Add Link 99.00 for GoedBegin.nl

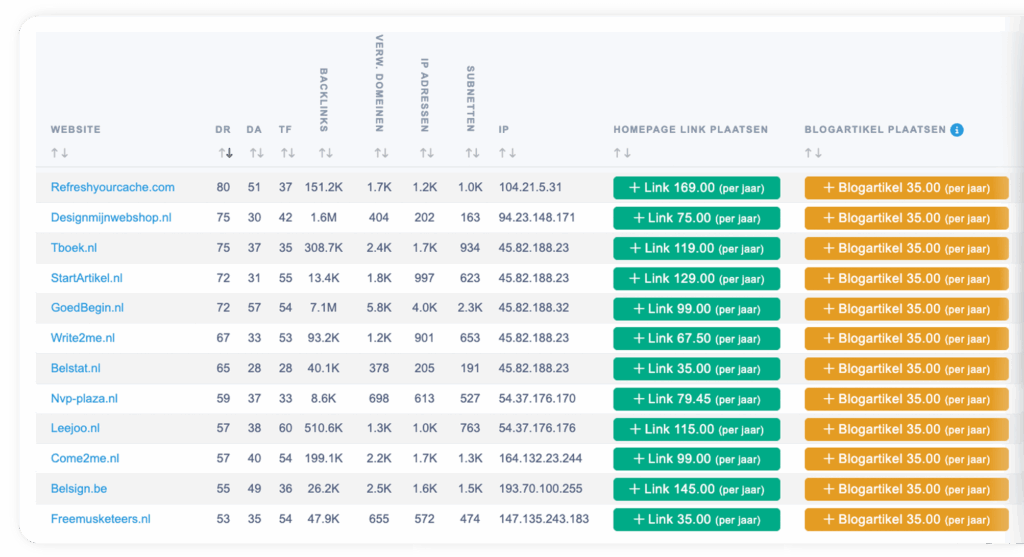696,309
